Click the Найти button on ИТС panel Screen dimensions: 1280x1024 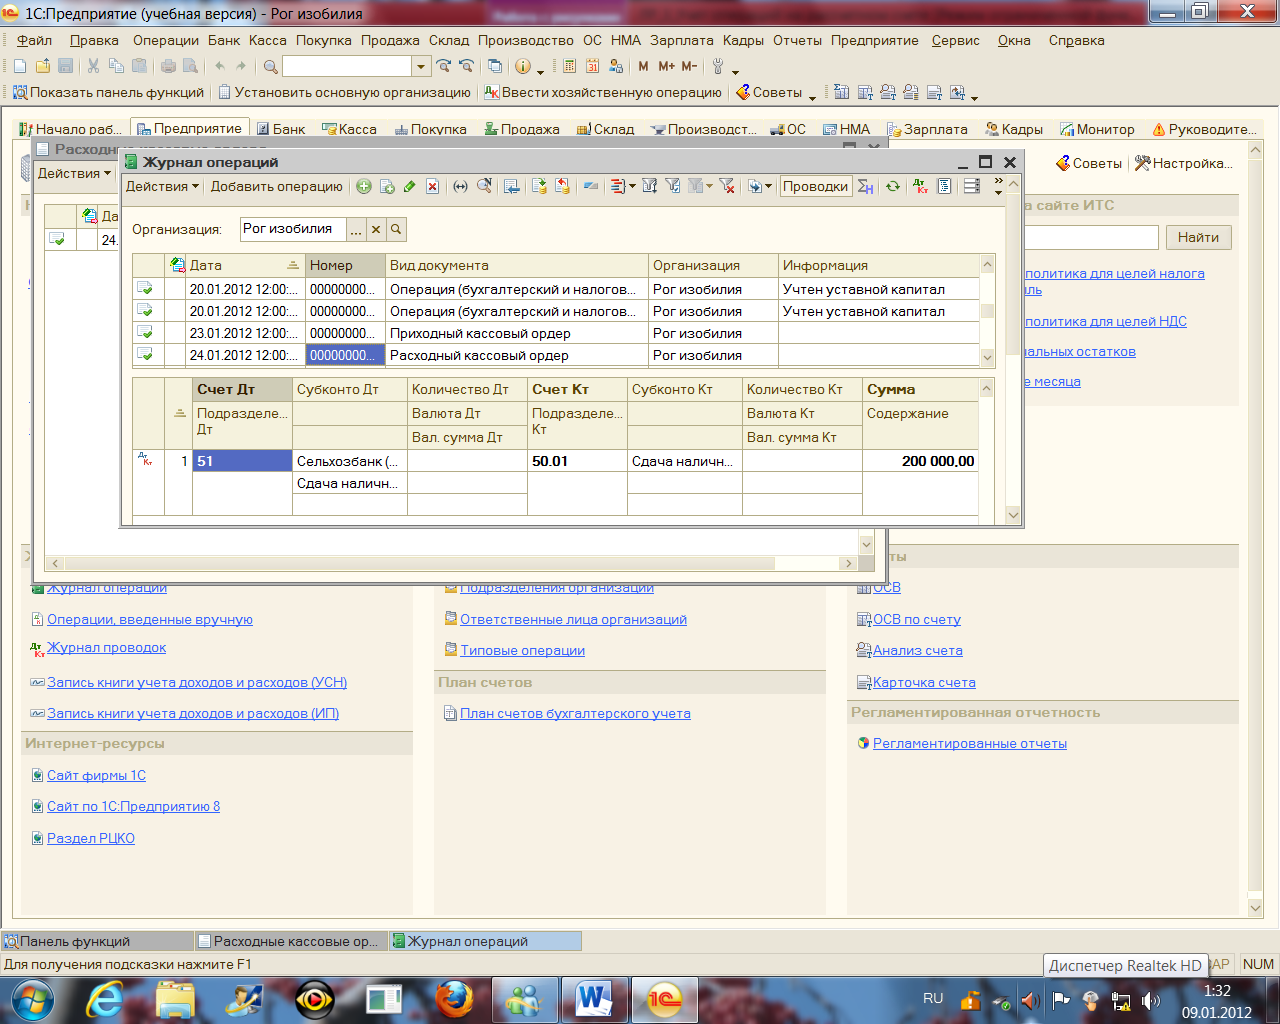point(1198,237)
